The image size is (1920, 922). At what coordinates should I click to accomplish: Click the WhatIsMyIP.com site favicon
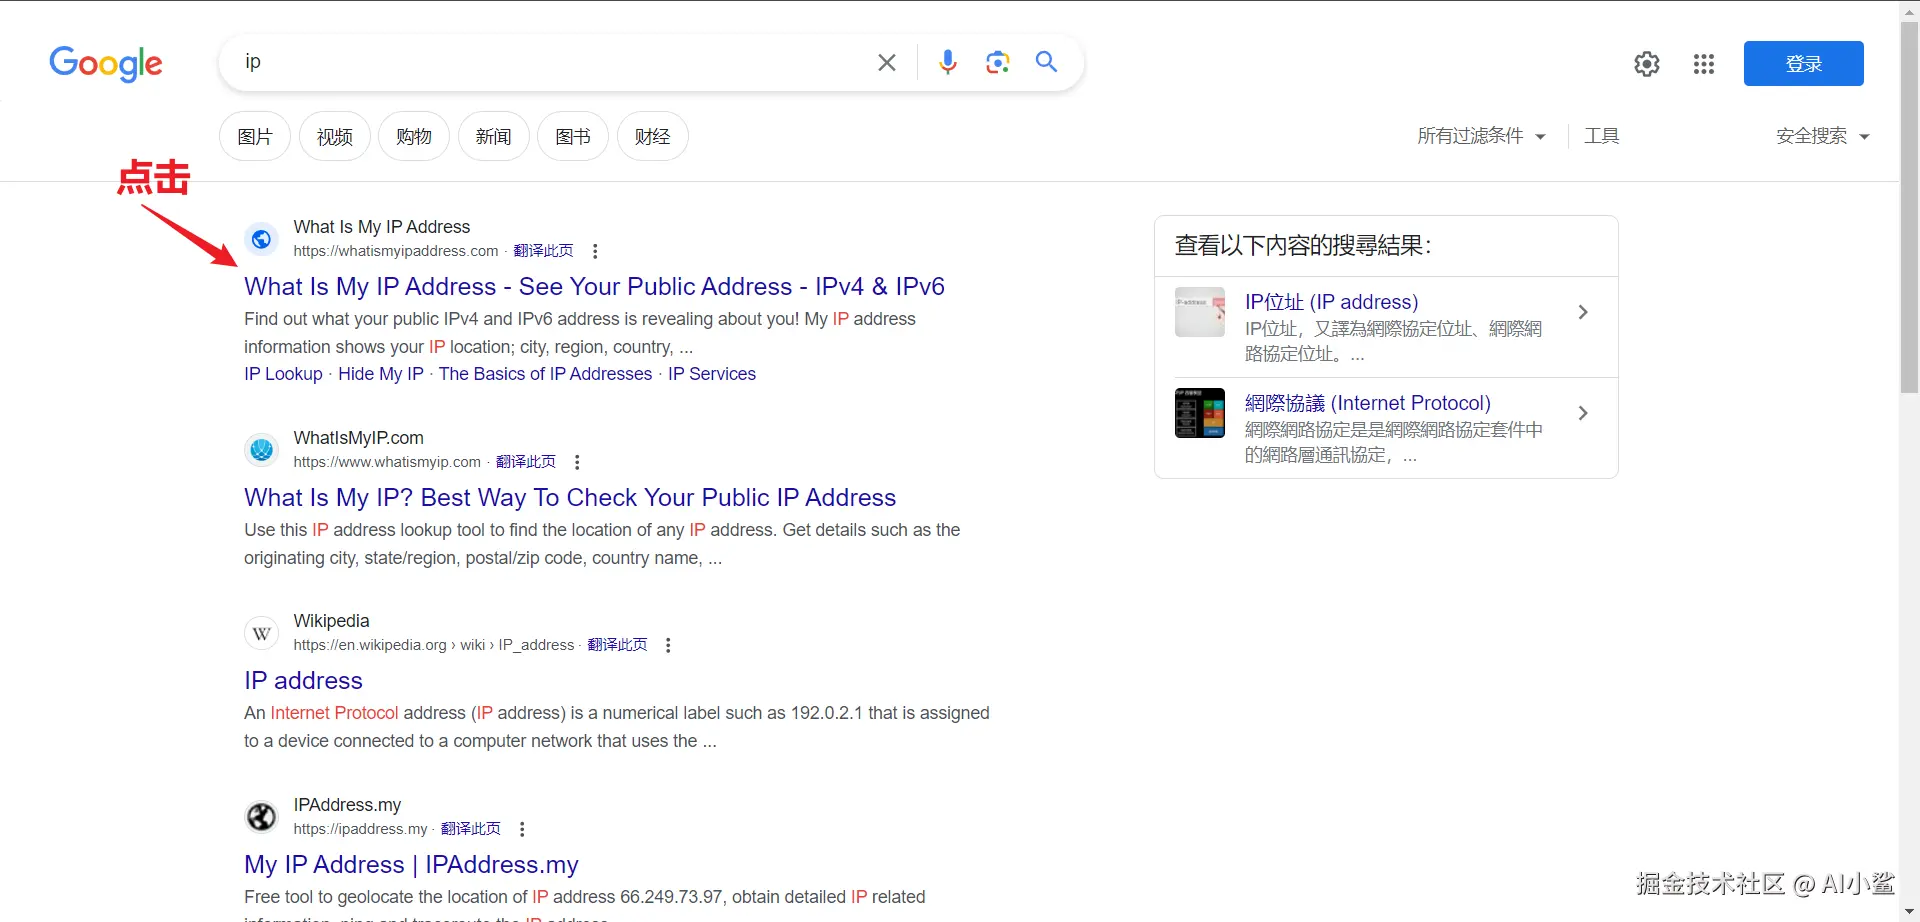[261, 450]
